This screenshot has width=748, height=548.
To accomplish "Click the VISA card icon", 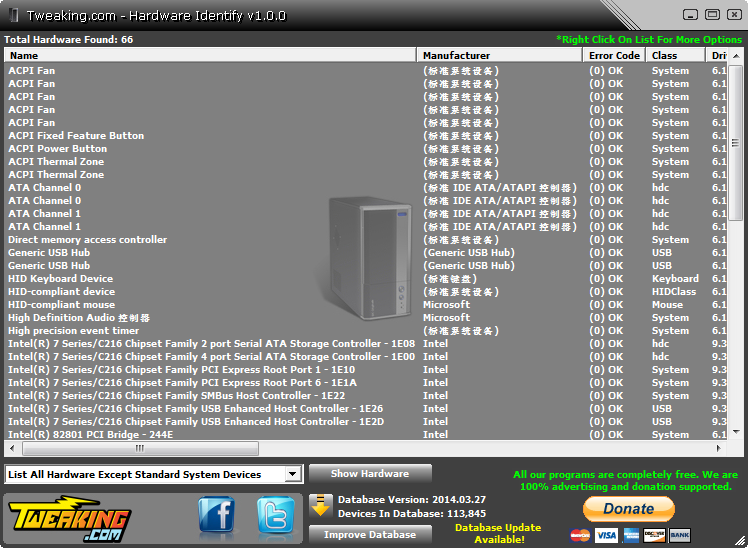I will (606, 536).
